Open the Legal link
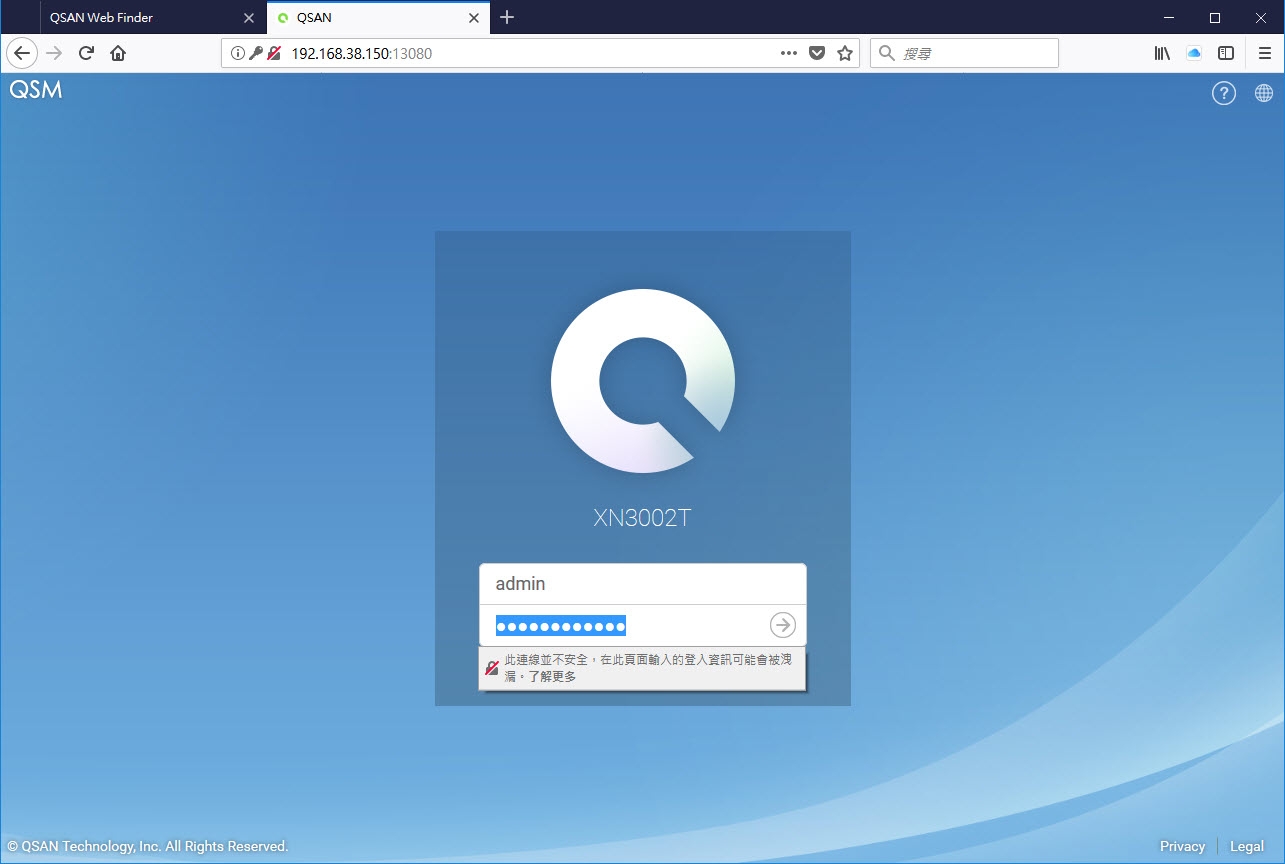This screenshot has width=1285, height=864. pyautogui.click(x=1247, y=846)
